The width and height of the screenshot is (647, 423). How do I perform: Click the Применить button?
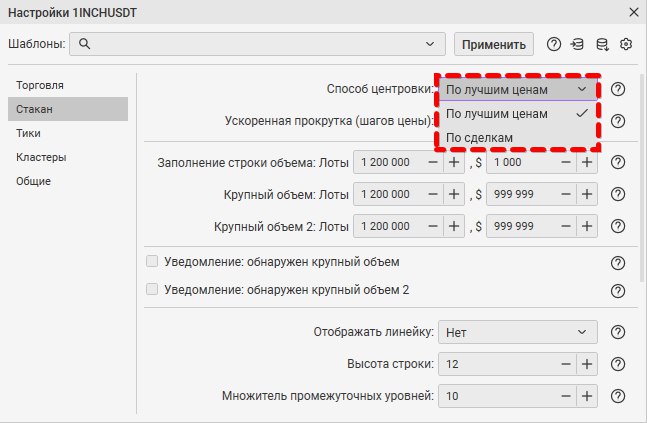(494, 44)
